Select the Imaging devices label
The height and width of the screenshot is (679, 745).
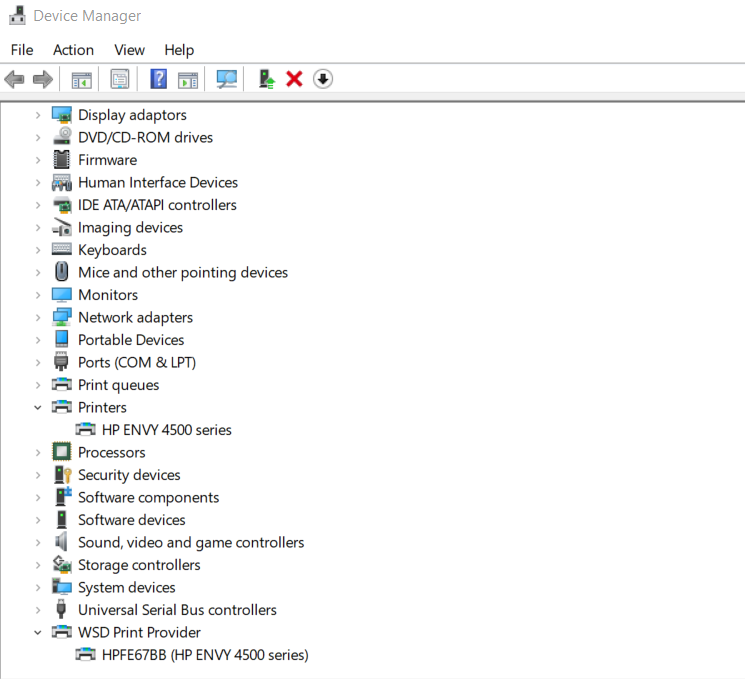coord(130,228)
